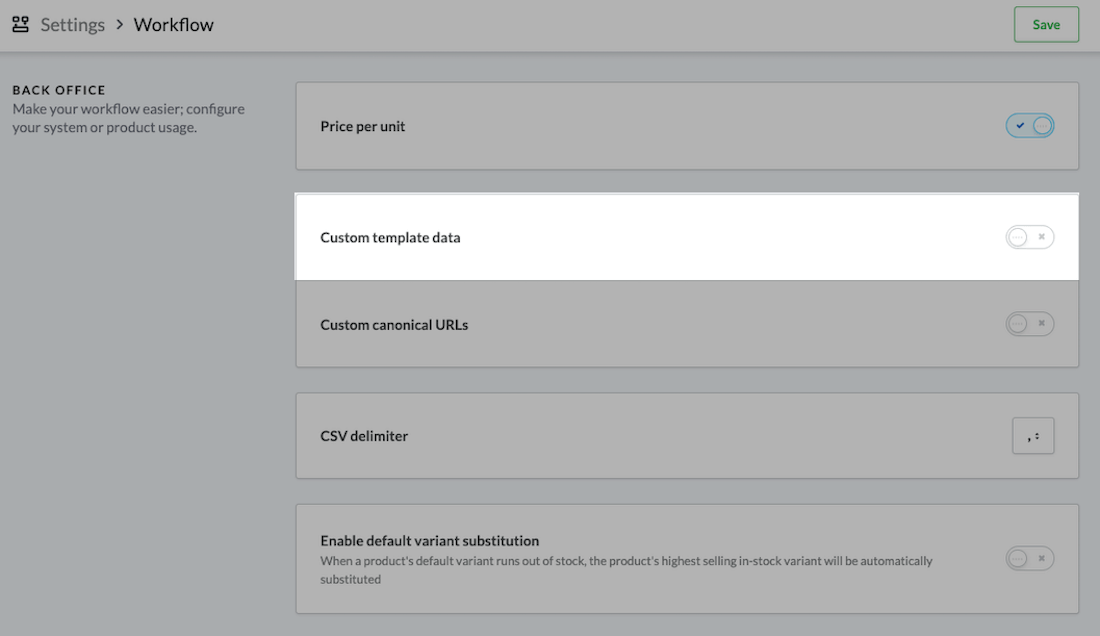Click the x icon on variant substitution switch
Image resolution: width=1100 pixels, height=636 pixels.
point(1041,558)
